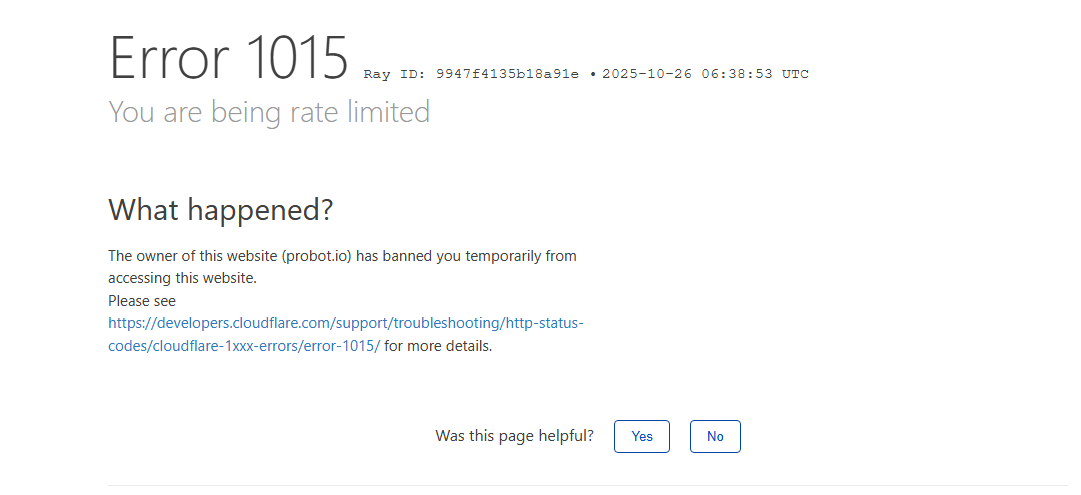This screenshot has height=495, width=1081.
Task: Click the 2025-10-26 UTC timestamp
Action: click(705, 74)
